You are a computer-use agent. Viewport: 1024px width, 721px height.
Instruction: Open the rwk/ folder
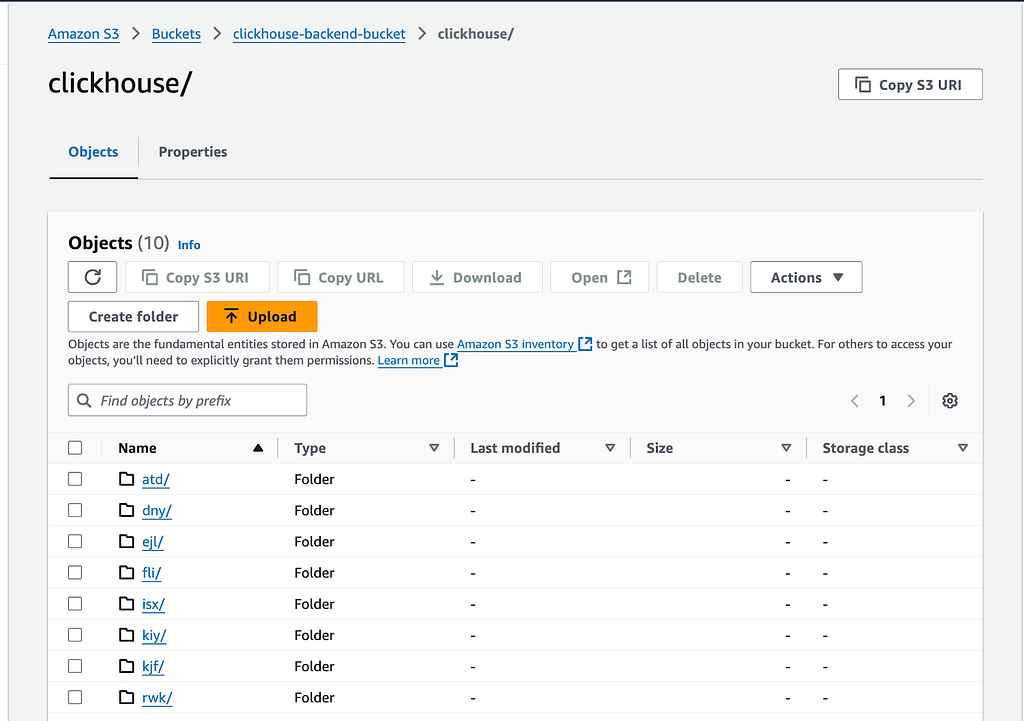coord(157,698)
